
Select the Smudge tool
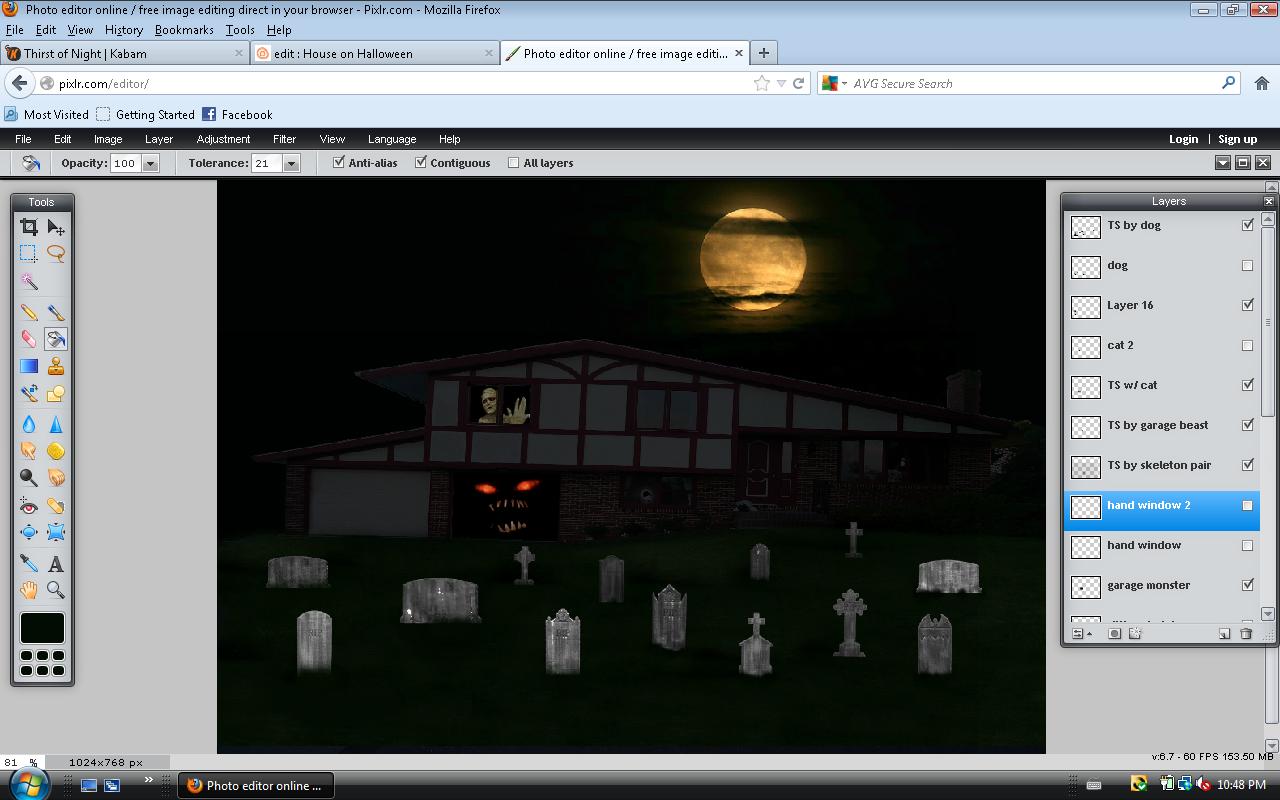[29, 451]
